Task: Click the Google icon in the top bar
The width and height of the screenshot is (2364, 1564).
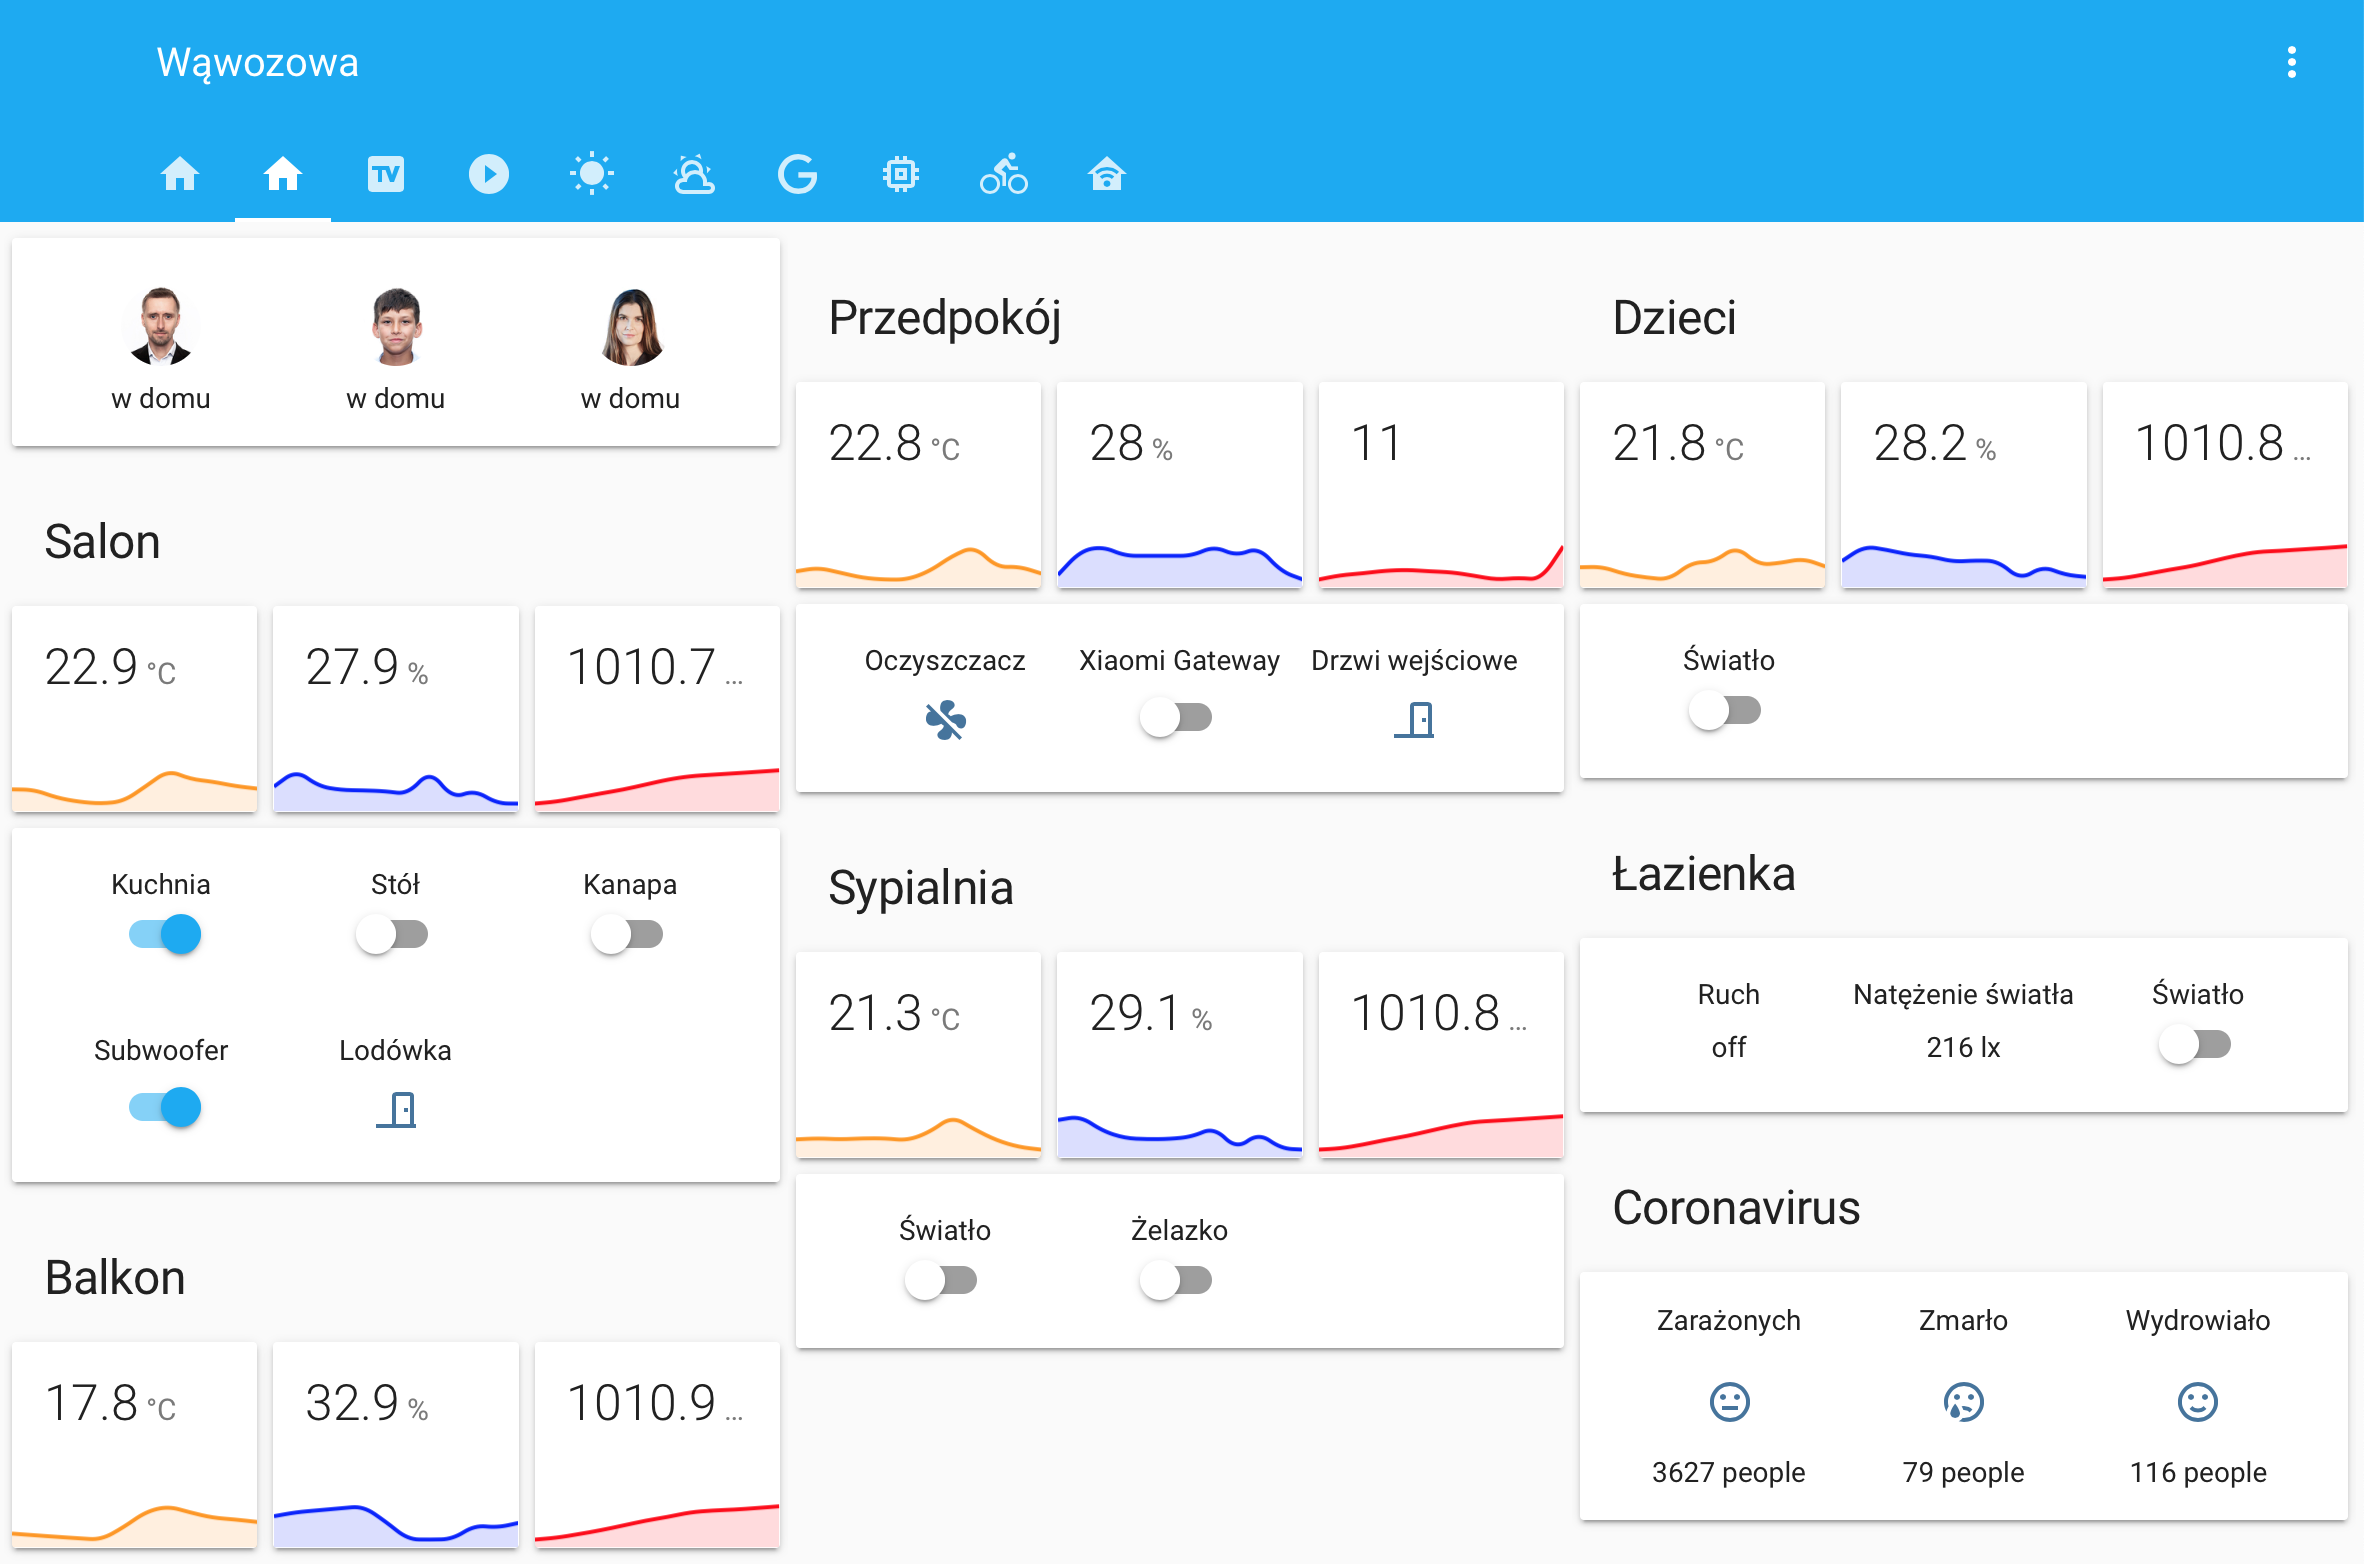Action: pos(797,173)
